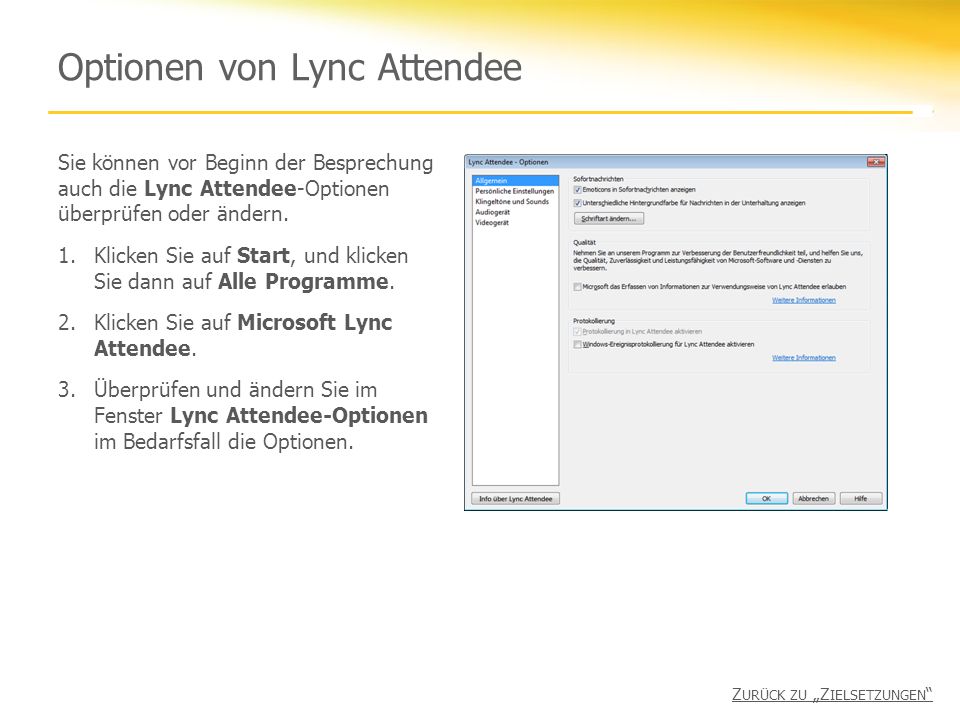Click the Schriftart ändern button
This screenshot has height=720, width=960.
click(x=609, y=219)
